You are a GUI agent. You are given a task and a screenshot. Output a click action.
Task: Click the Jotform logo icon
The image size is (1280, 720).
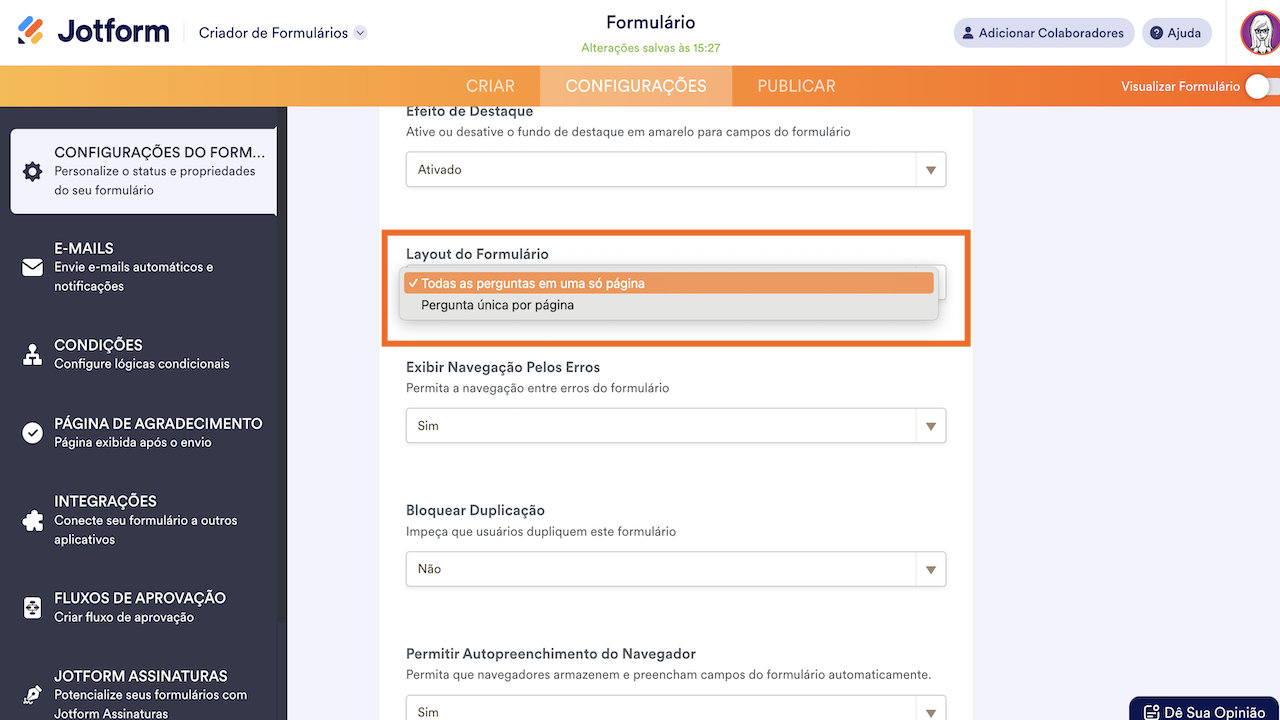pos(31,32)
